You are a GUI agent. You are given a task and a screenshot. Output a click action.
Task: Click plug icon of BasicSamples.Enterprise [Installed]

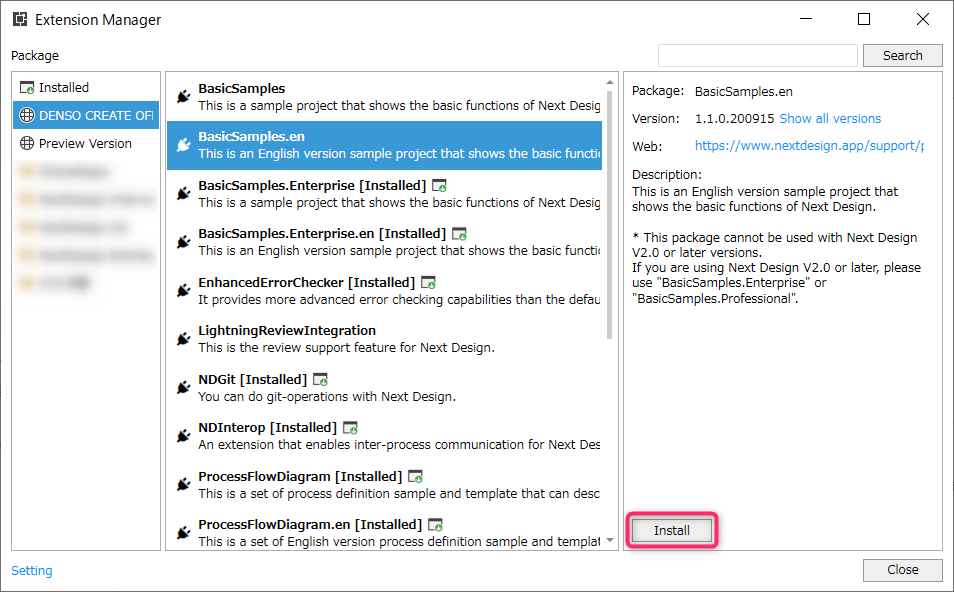(183, 193)
